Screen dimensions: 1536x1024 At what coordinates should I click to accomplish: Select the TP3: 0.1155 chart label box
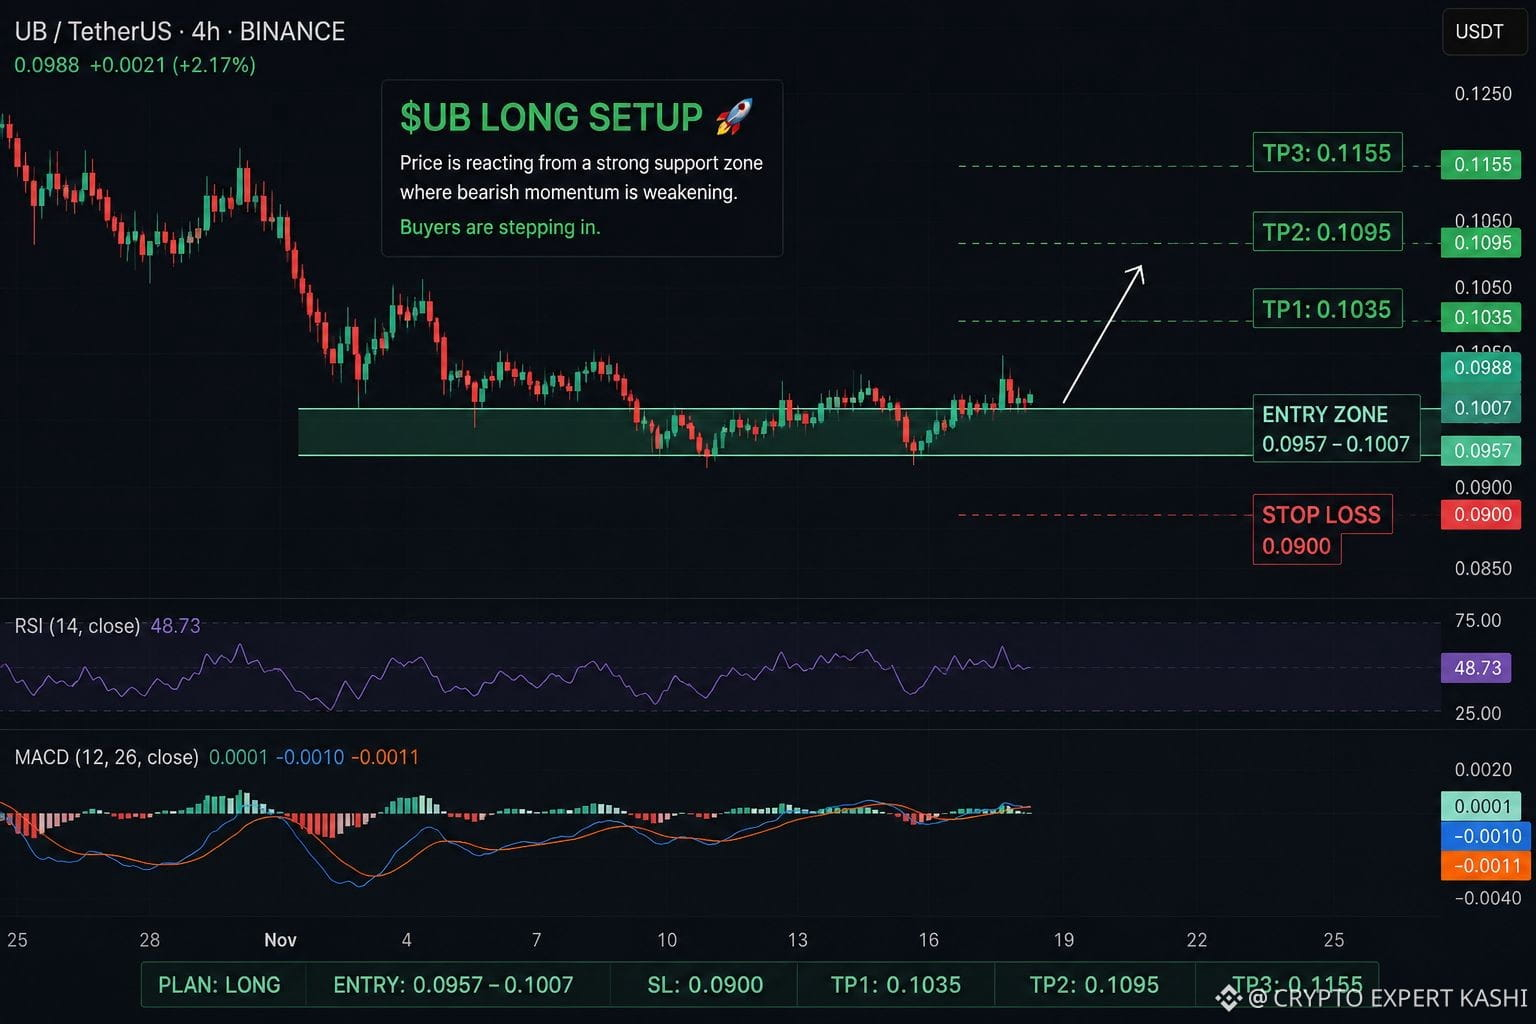(x=1327, y=153)
